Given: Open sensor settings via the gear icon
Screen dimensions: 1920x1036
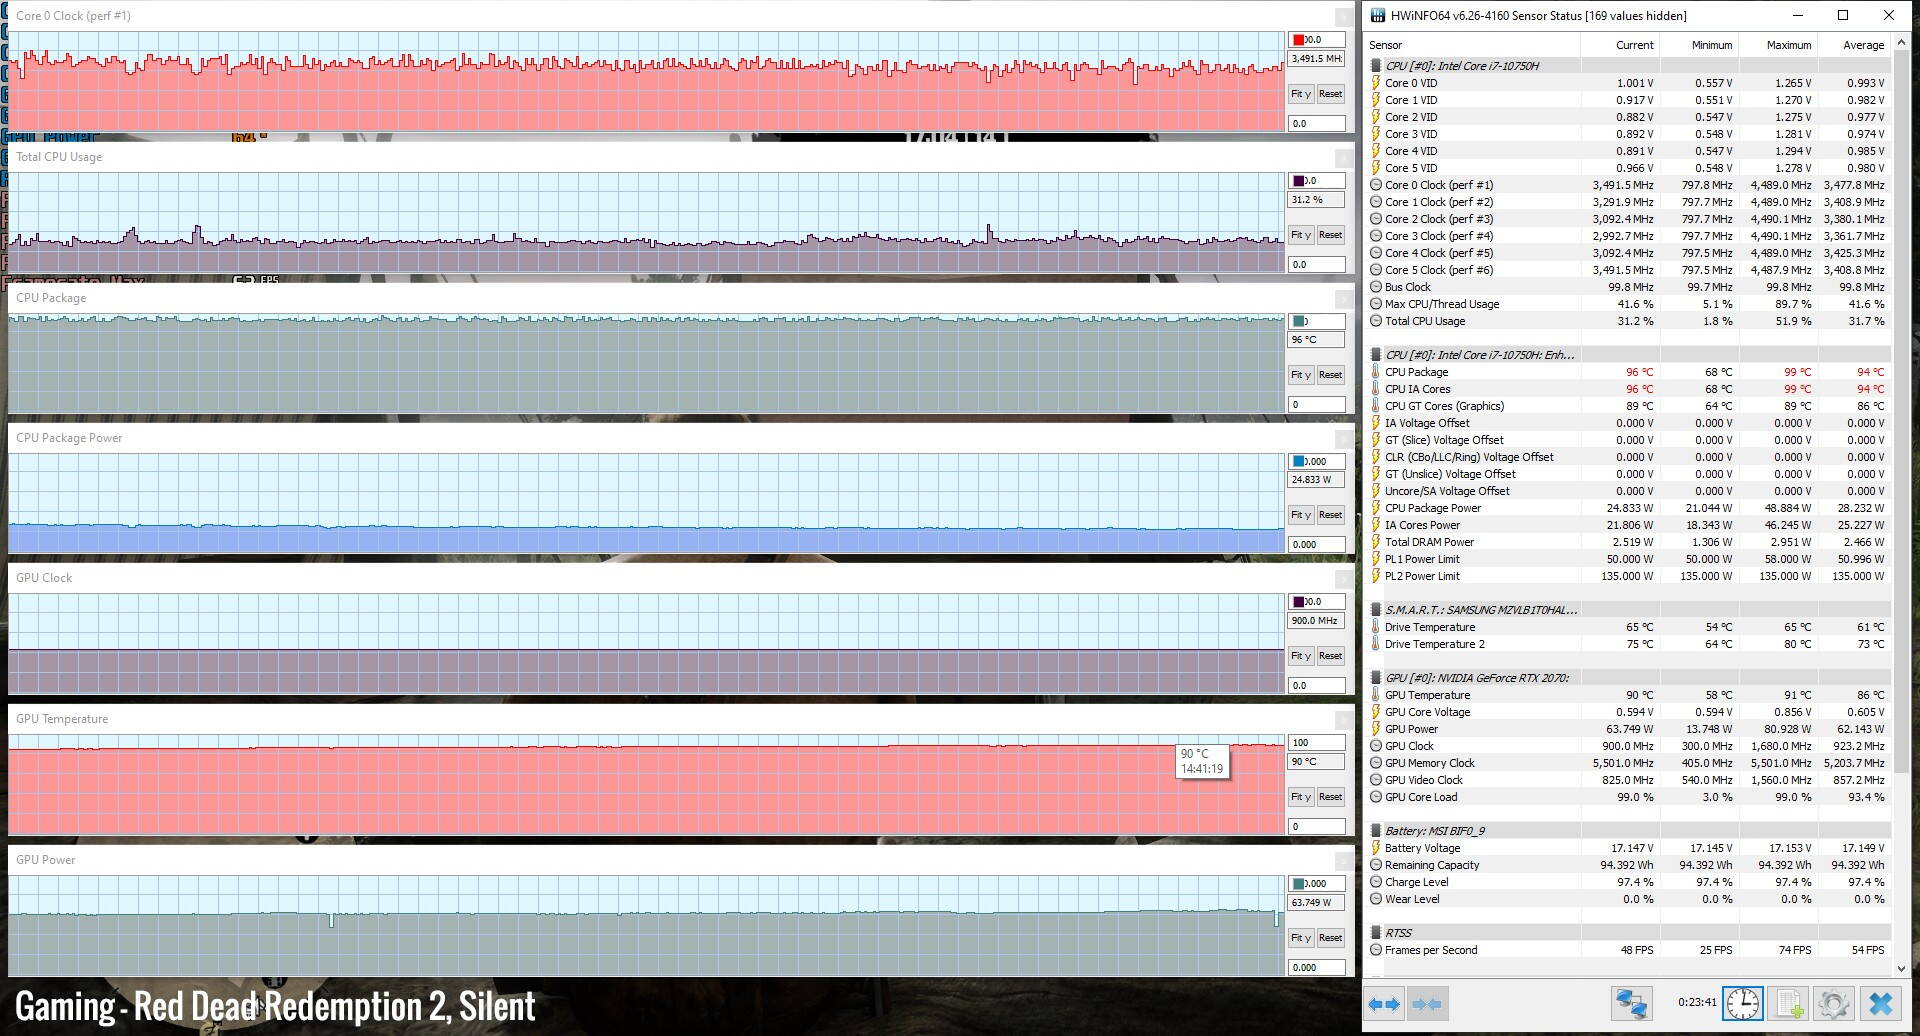Looking at the screenshot, I should [1834, 1004].
